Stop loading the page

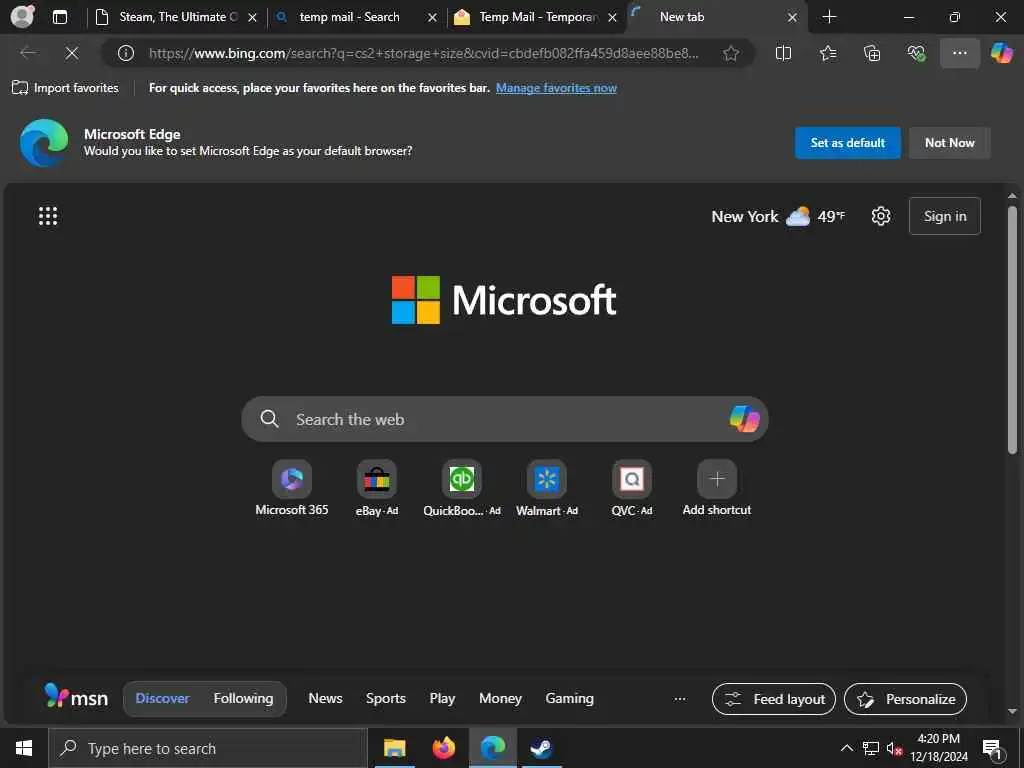click(x=72, y=53)
